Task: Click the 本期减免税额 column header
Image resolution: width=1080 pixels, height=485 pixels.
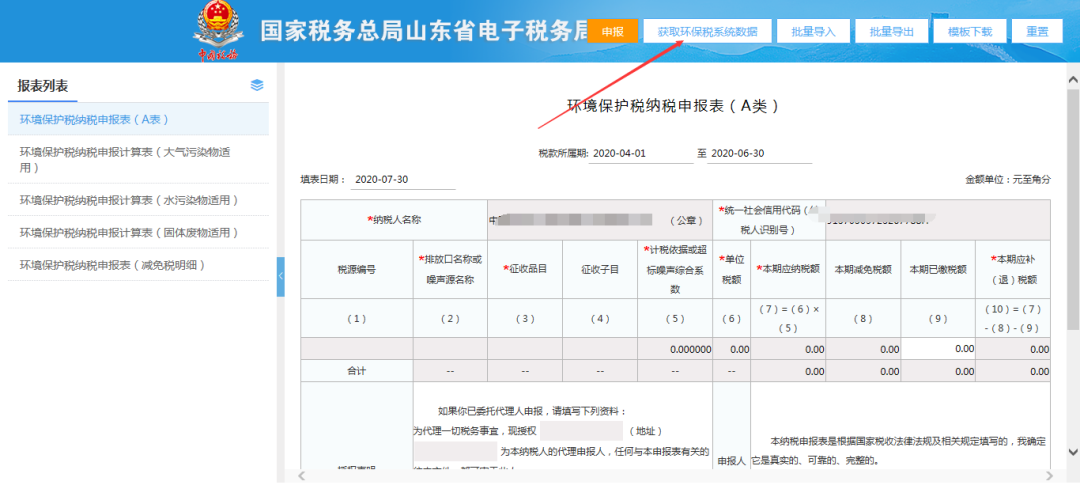Action: point(863,269)
